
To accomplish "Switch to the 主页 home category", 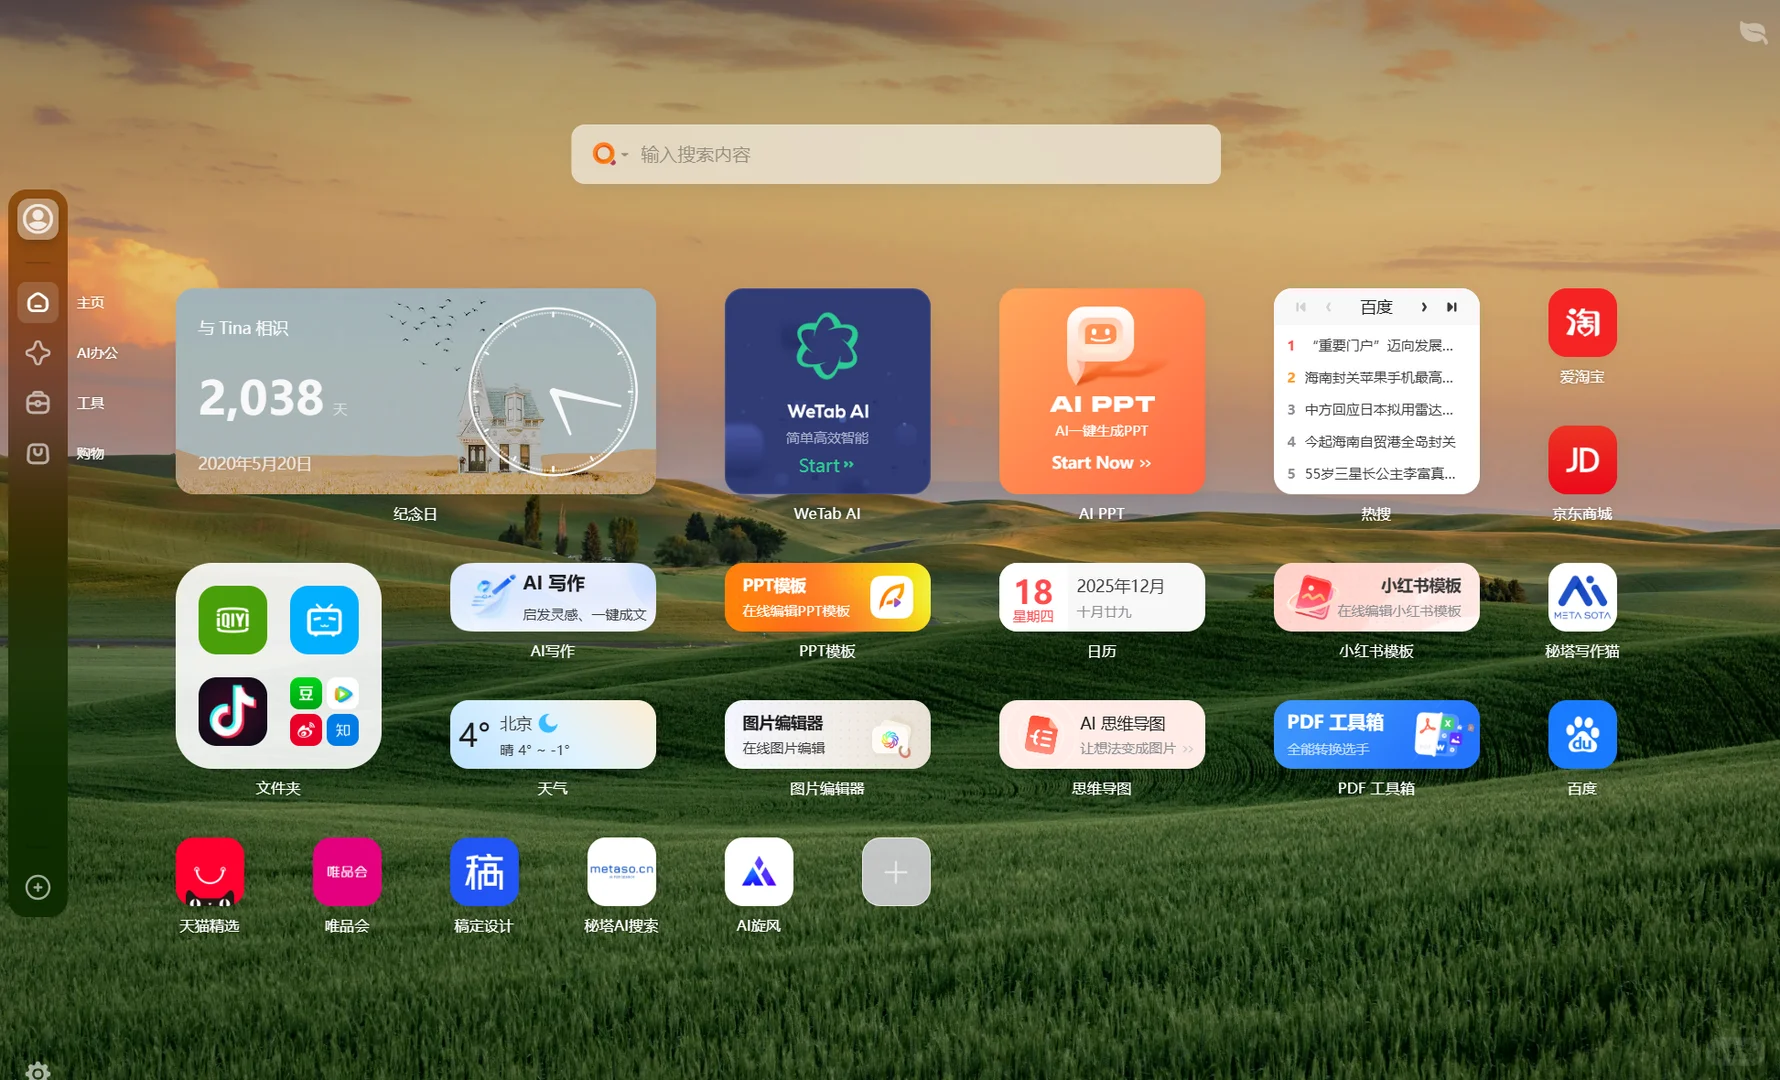I will click(x=38, y=302).
